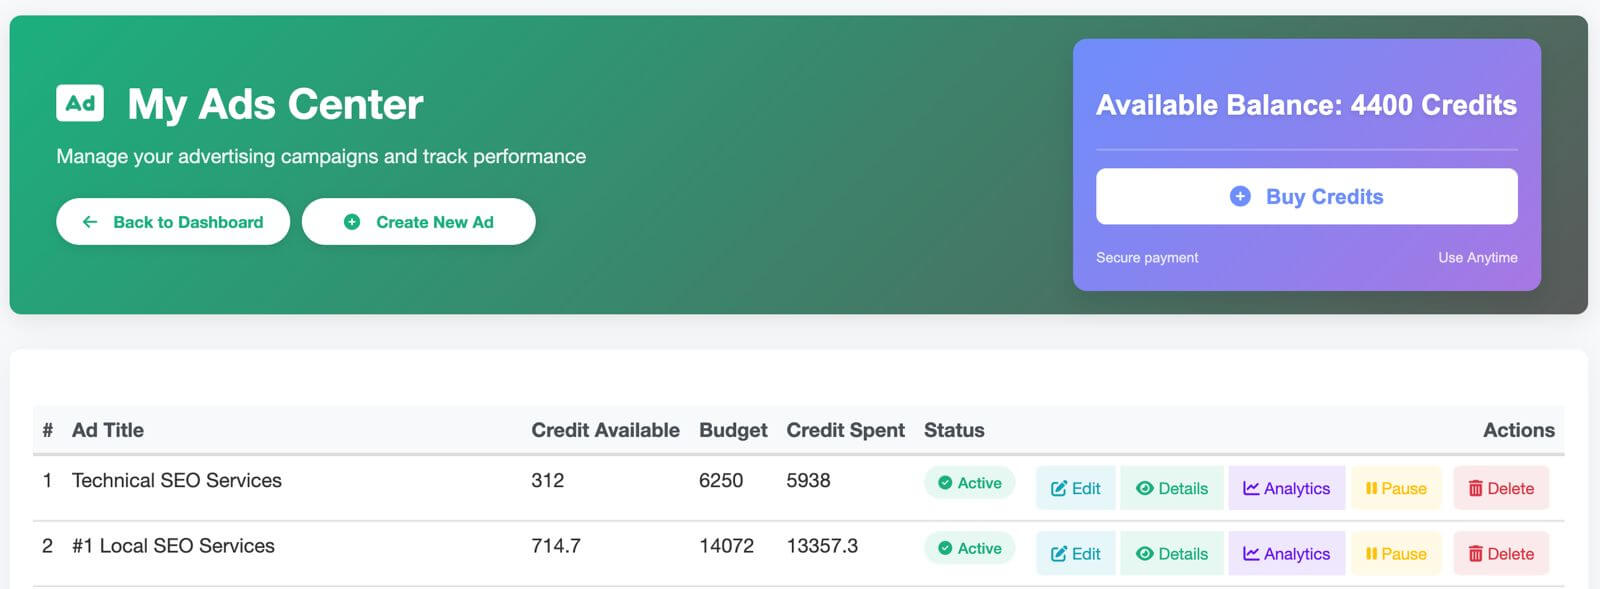The height and width of the screenshot is (589, 1600).
Task: Select the Technical SEO Services ad title
Action: (177, 481)
